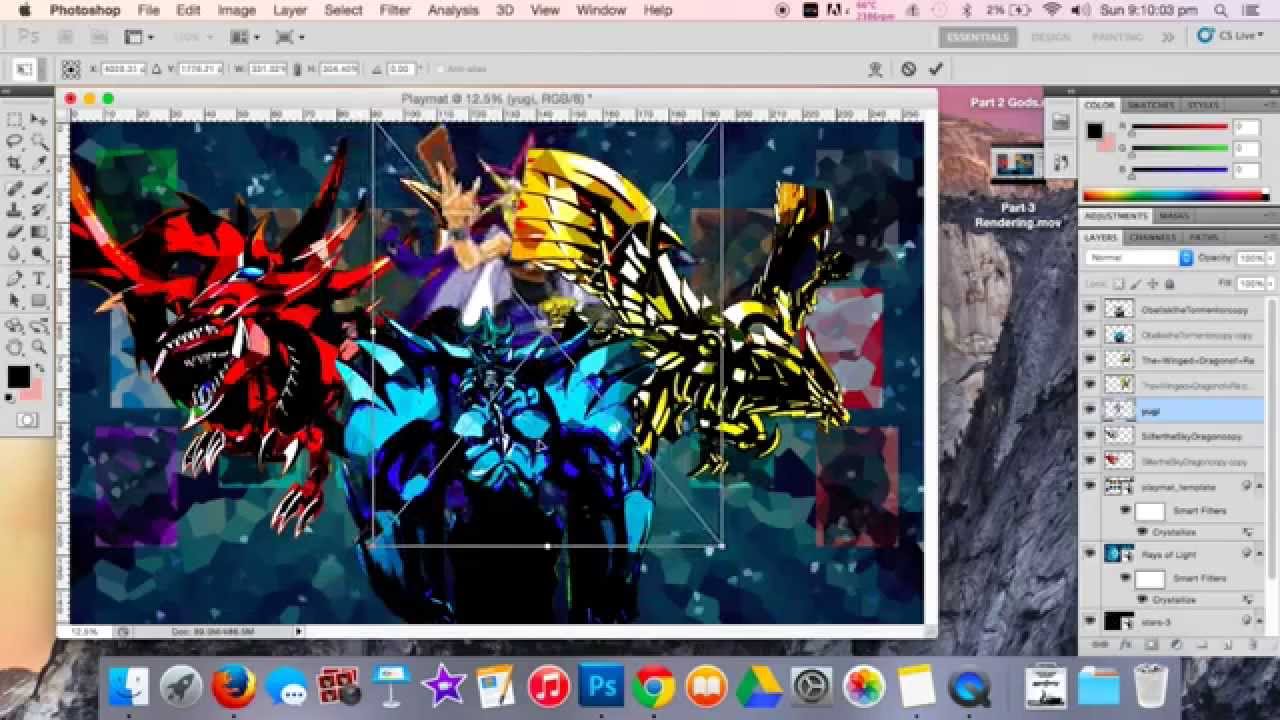
Task: Hide the top ObeliskTheTormentor copy layer
Action: point(1090,309)
